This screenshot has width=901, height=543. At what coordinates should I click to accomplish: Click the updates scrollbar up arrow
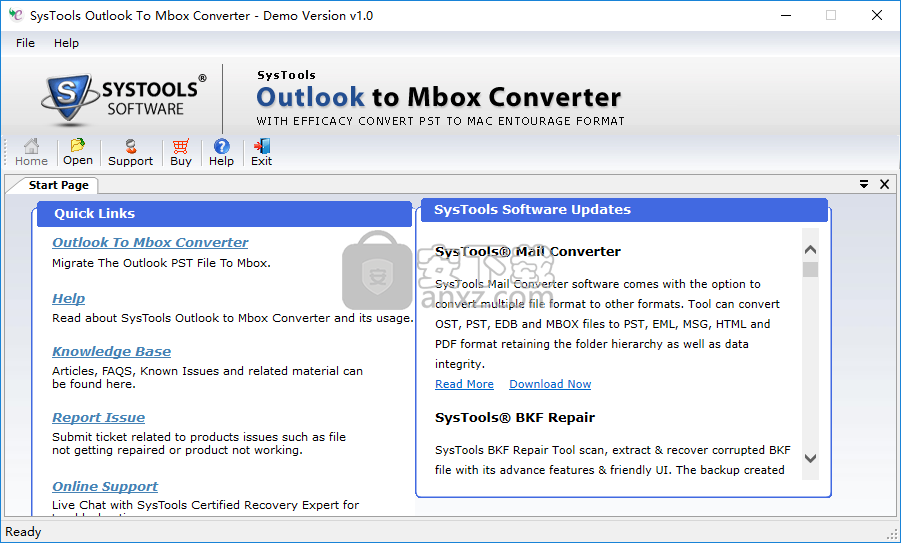pos(810,249)
